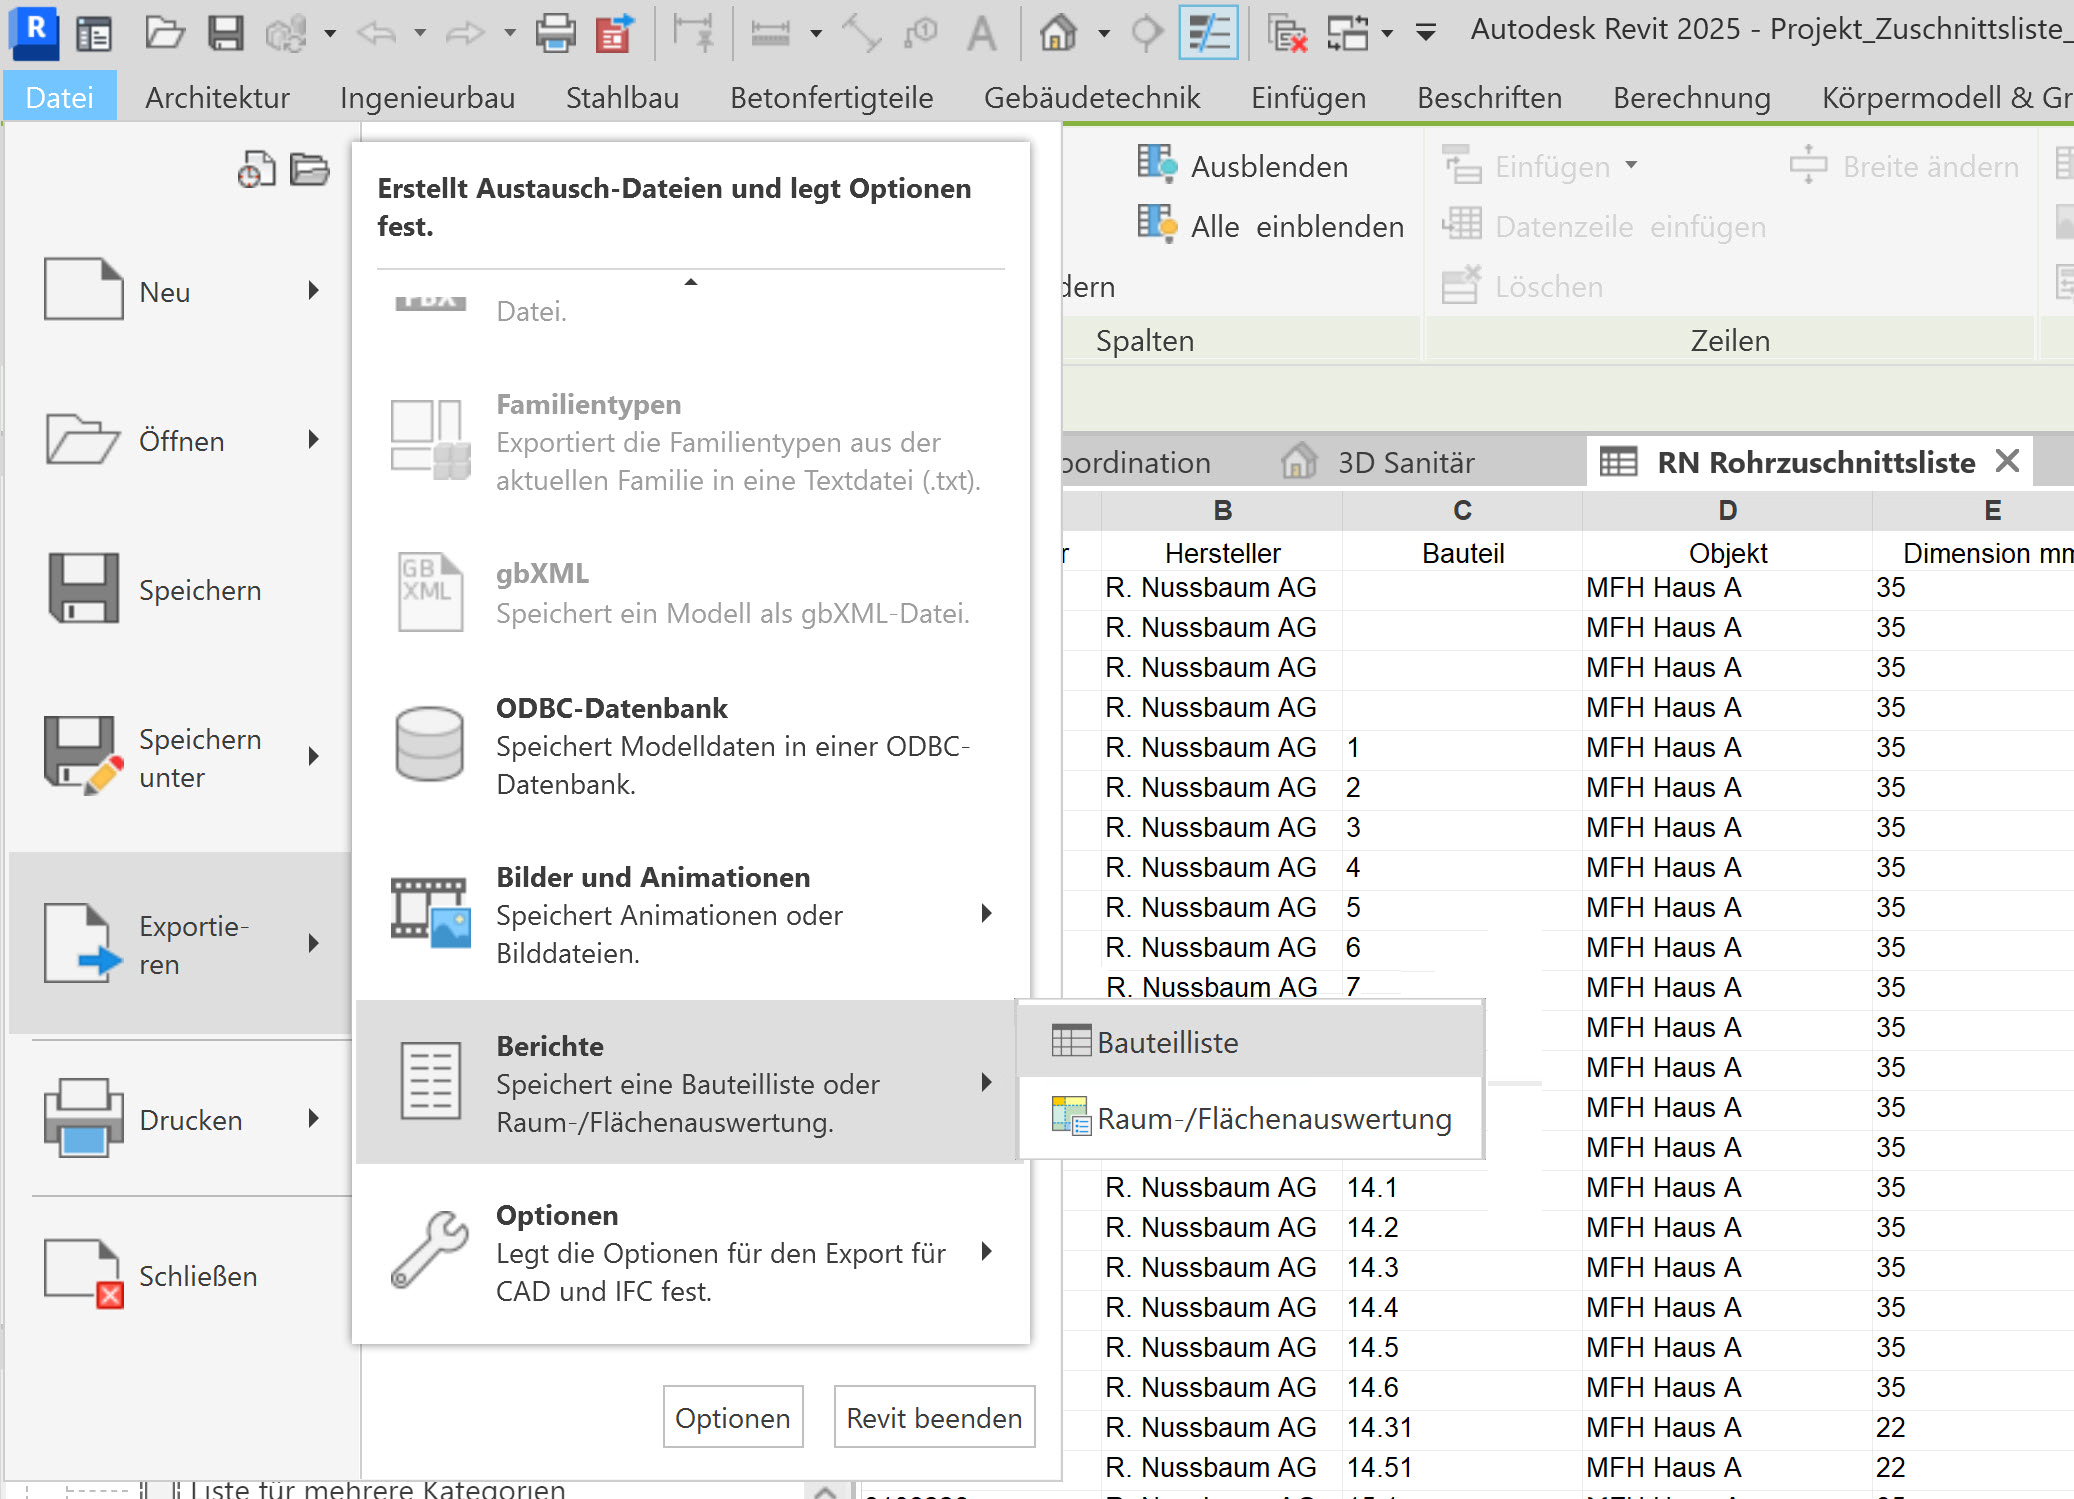Click the Revit application logo icon
The width and height of the screenshot is (2074, 1499).
34,32
